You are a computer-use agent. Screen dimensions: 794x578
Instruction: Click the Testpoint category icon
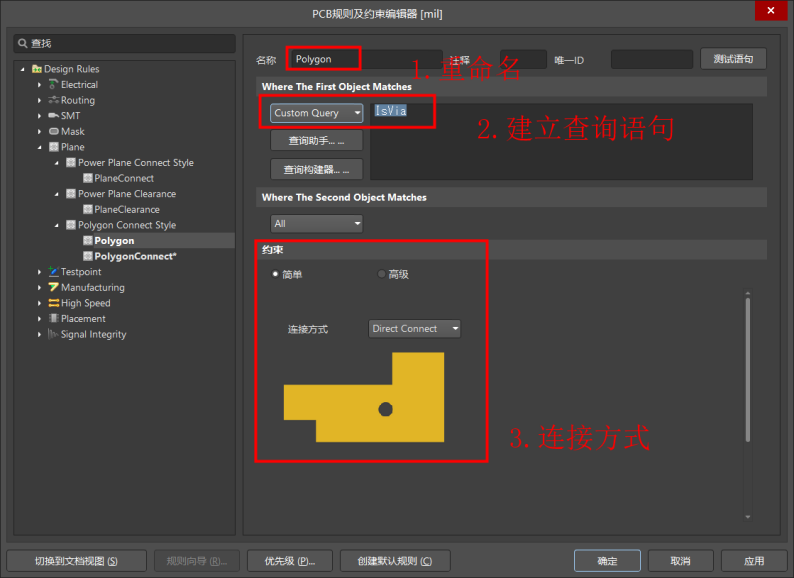(53, 272)
